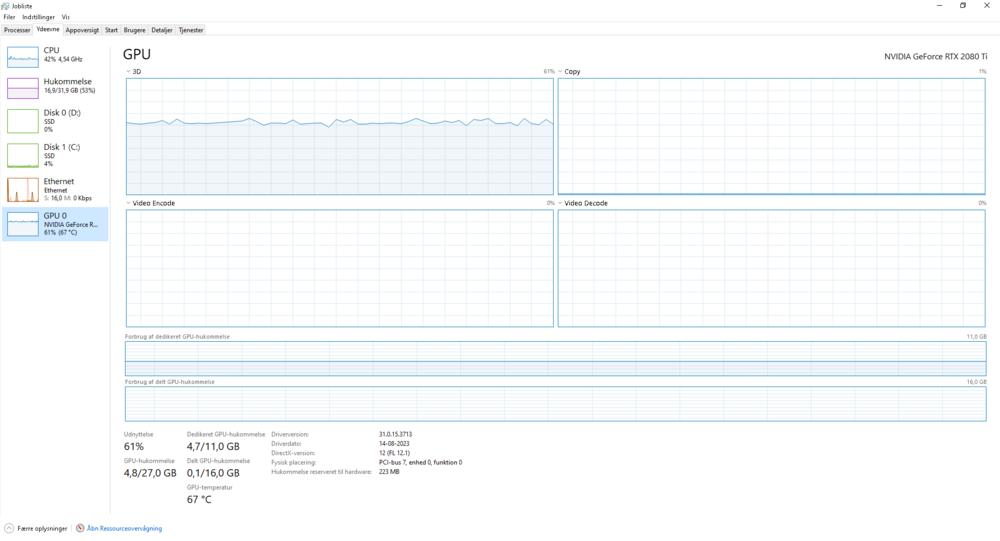Click the Ressourceovervågning icon at the bottom
Screen dimensions: 1000x541
point(80,528)
